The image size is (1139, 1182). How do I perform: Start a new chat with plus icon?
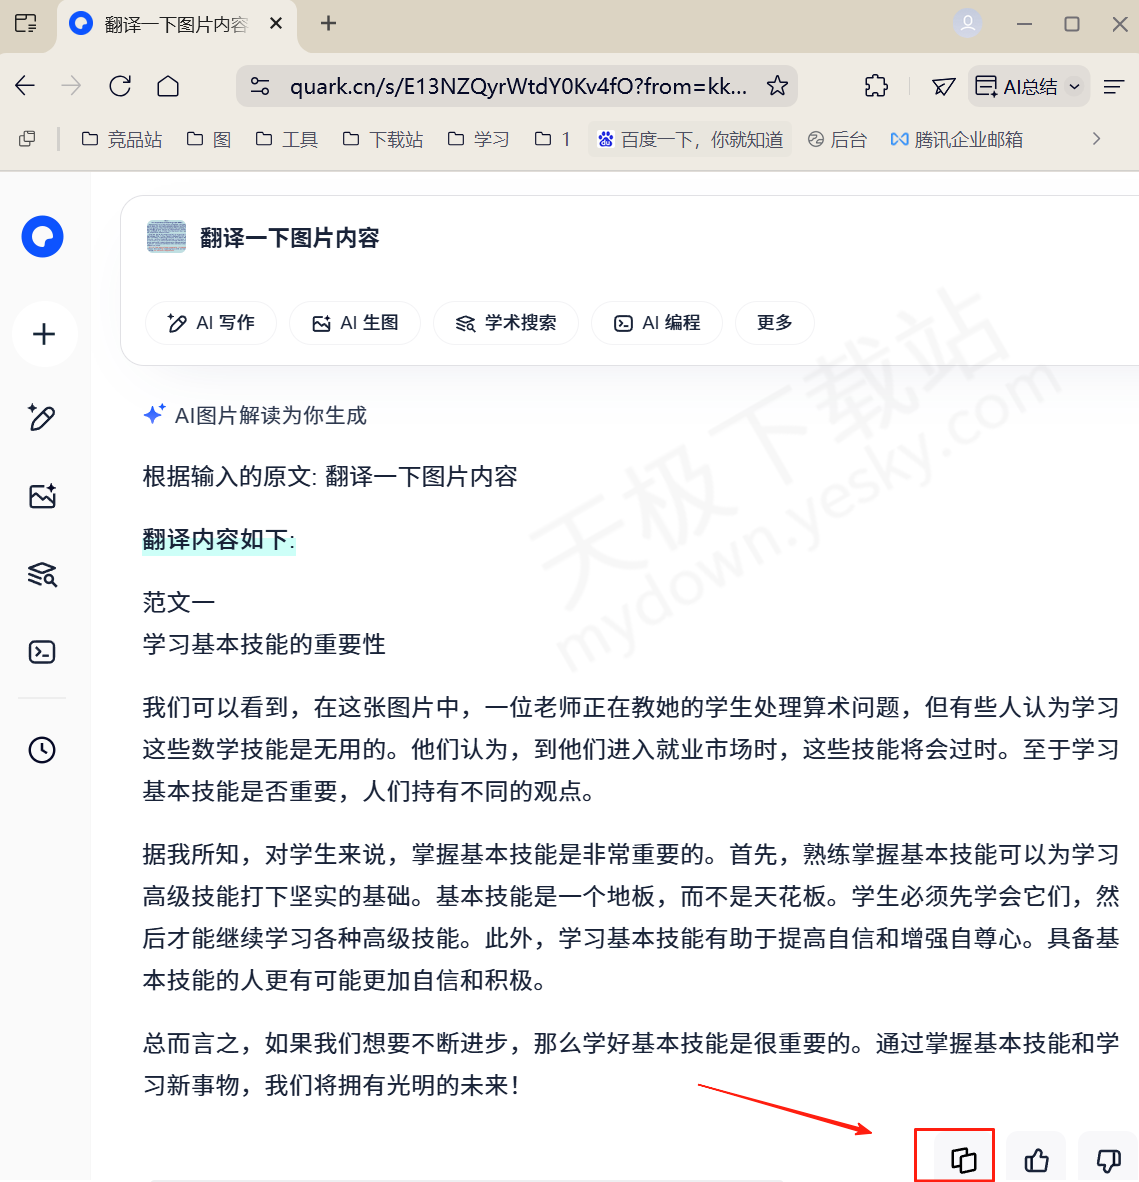tap(44, 334)
